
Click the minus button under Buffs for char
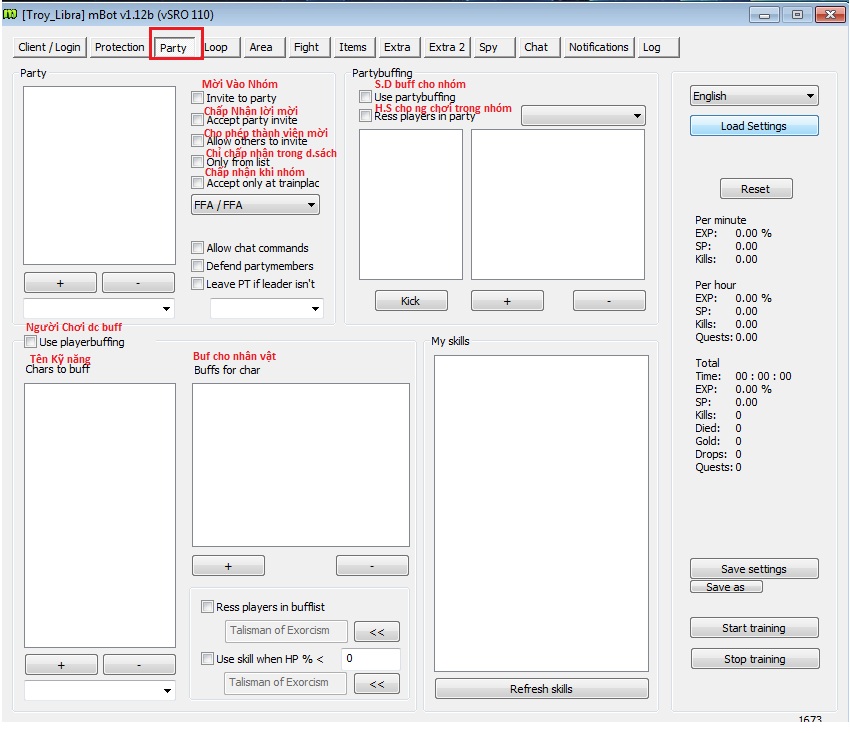point(372,566)
